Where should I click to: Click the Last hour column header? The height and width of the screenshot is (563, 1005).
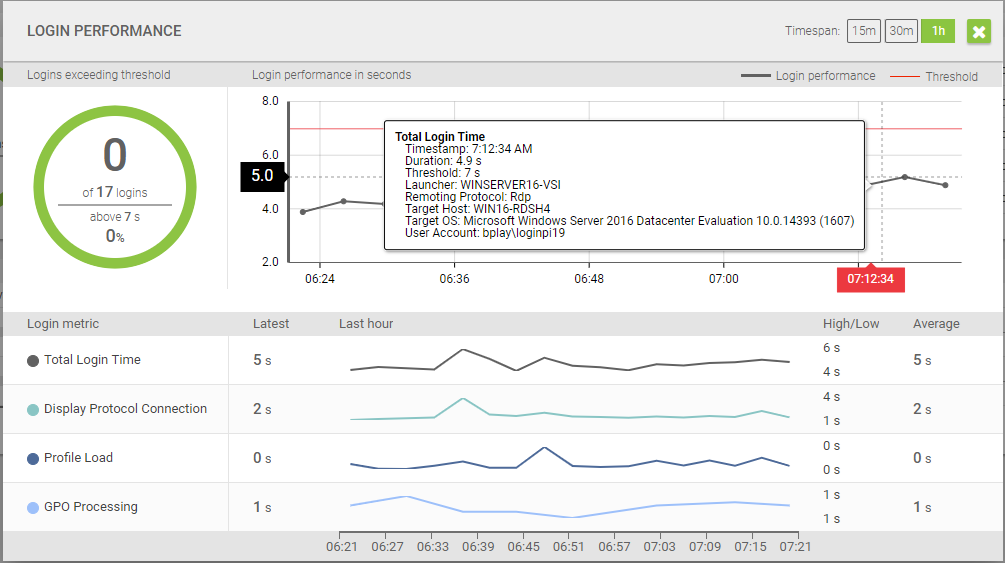(366, 324)
